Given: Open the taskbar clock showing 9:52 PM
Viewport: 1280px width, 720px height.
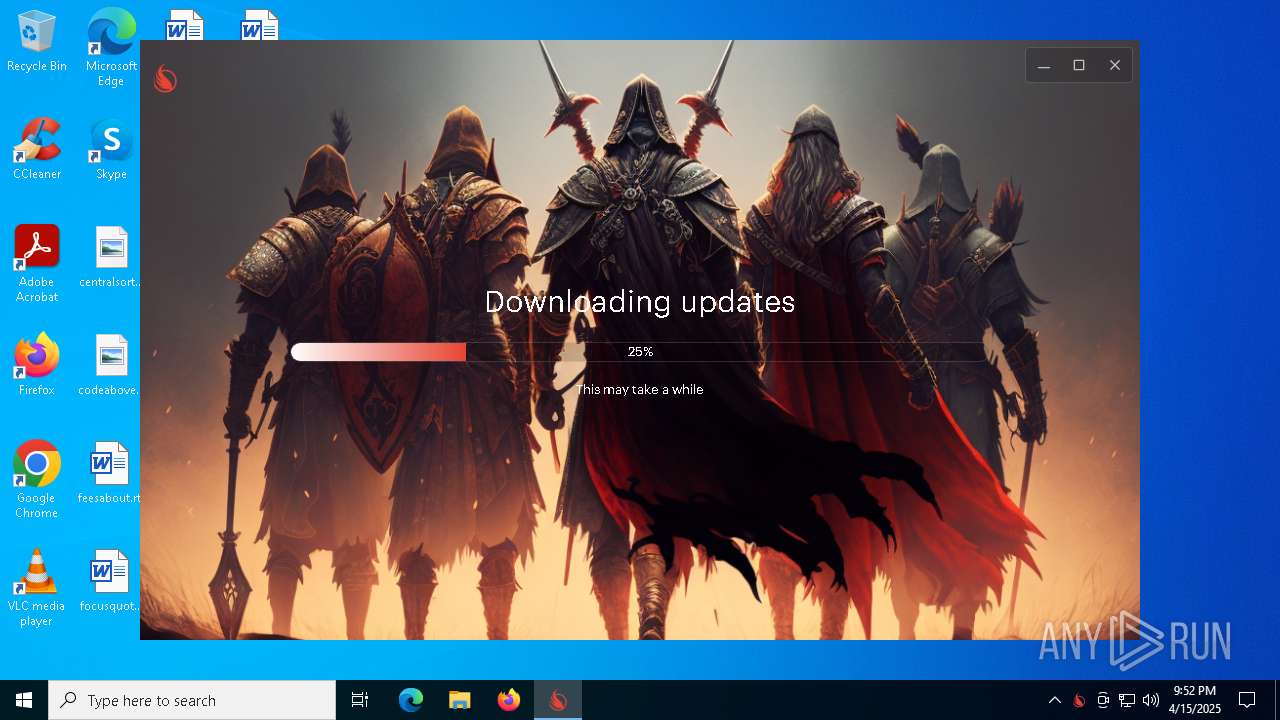Looking at the screenshot, I should click(1195, 700).
